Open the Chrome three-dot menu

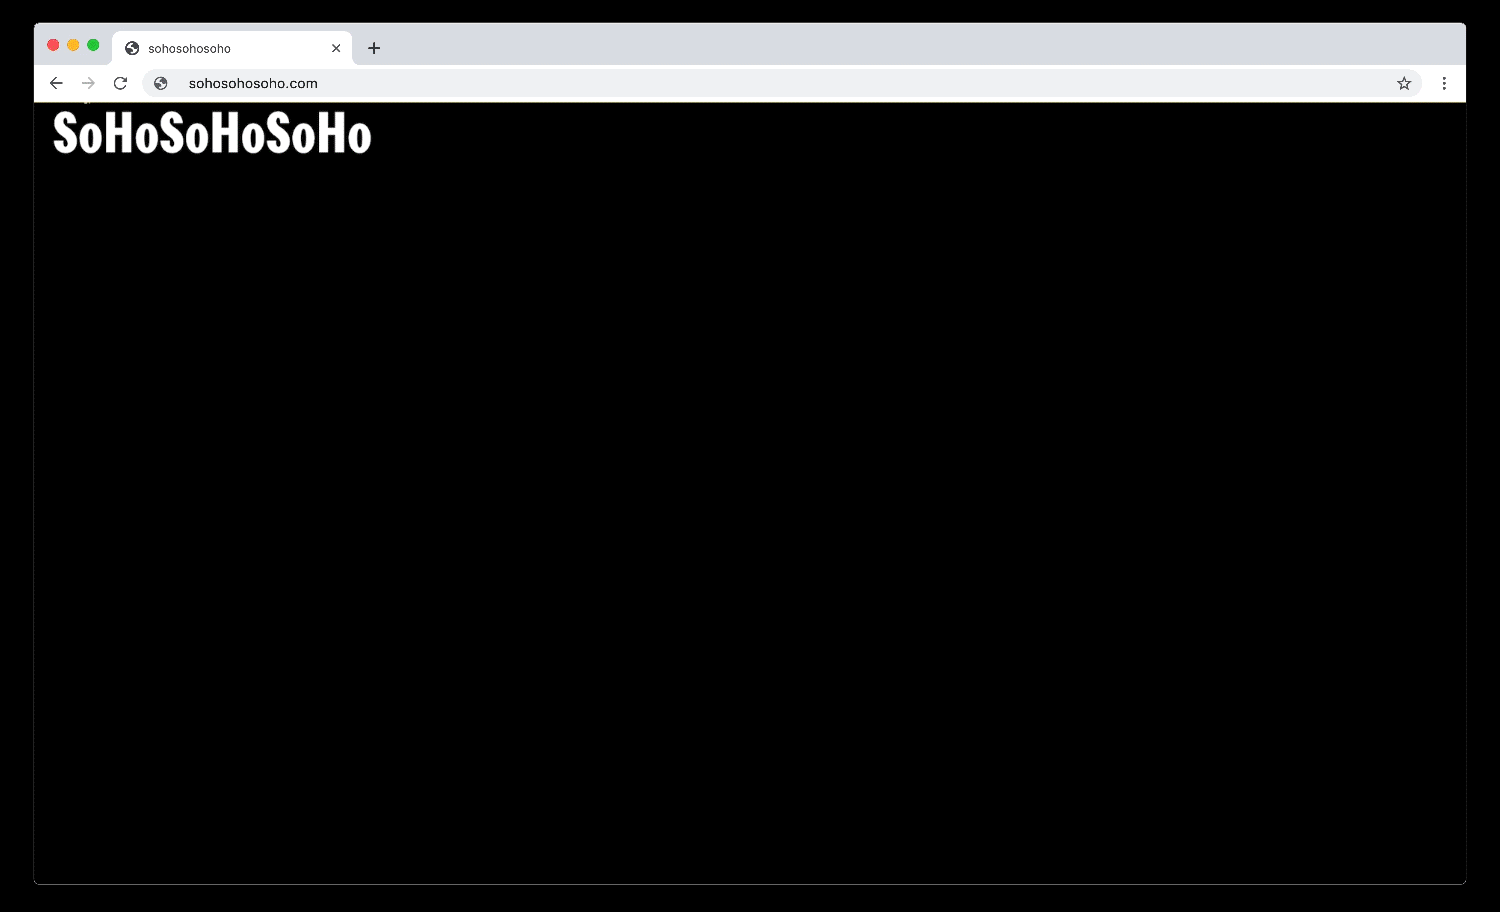click(x=1444, y=83)
